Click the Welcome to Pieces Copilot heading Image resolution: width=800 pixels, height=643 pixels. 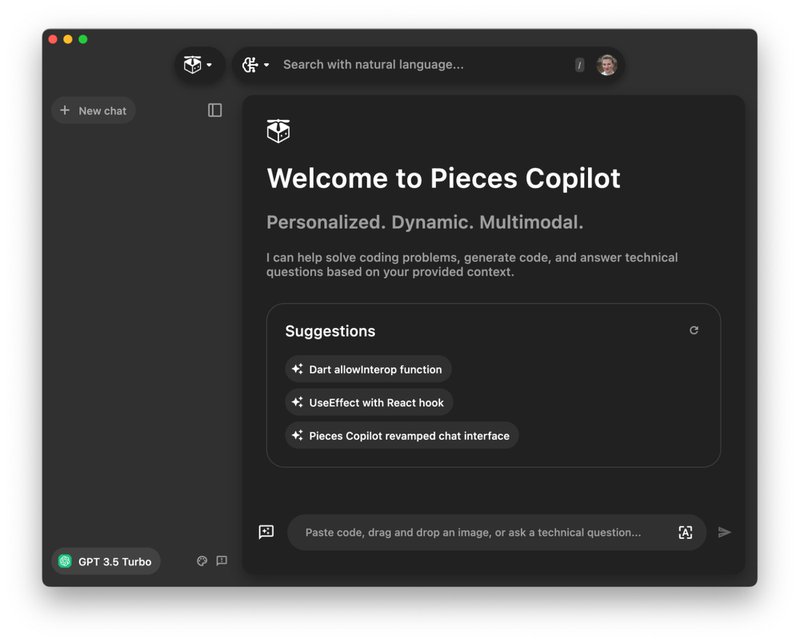pyautogui.click(x=443, y=179)
